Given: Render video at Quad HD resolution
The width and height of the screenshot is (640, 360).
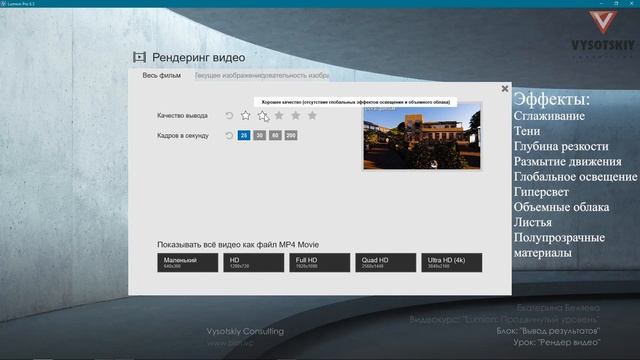Looking at the screenshot, I should [386, 262].
